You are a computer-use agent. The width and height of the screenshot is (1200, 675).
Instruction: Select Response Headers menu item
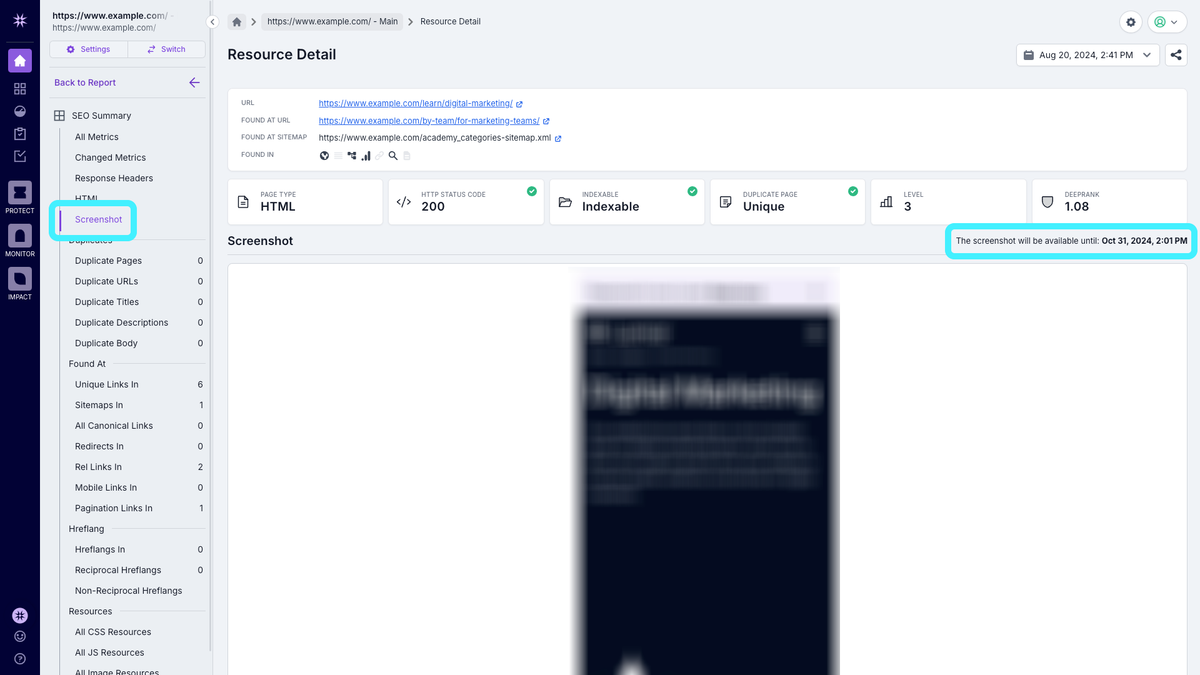point(114,178)
